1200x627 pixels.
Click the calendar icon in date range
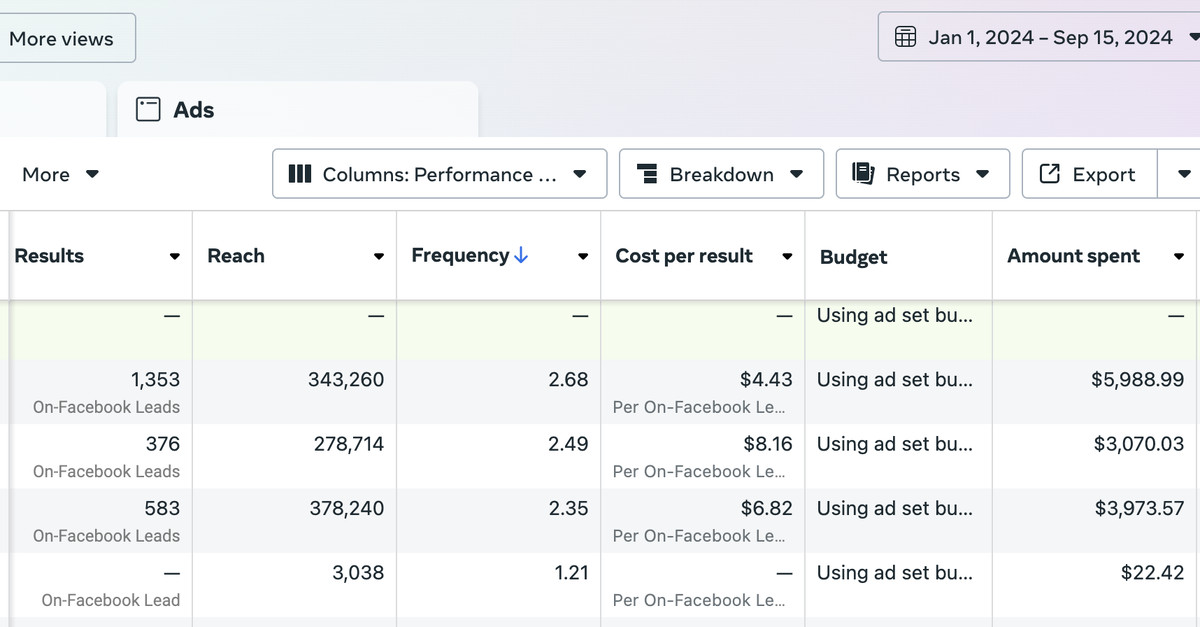pos(905,38)
